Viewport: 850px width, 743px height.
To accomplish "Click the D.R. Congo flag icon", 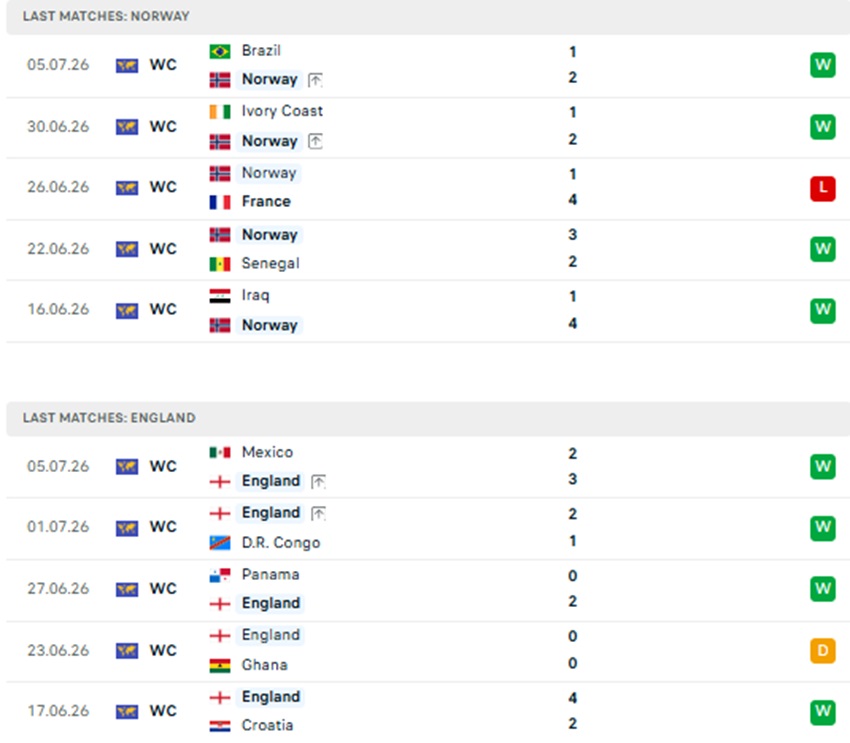I will (220, 542).
